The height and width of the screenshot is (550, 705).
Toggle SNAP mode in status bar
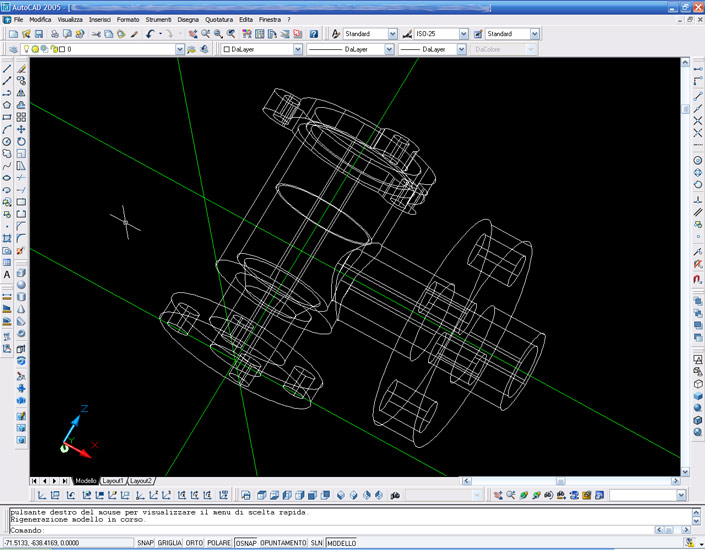(145, 543)
